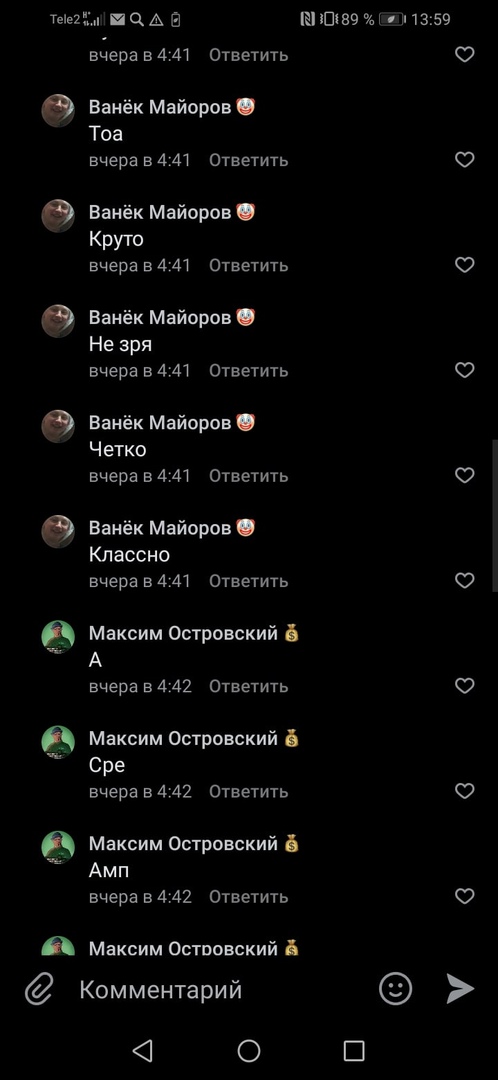The height and width of the screenshot is (1080, 498).
Task: Reply to the "Не зря" comment
Action: (249, 371)
